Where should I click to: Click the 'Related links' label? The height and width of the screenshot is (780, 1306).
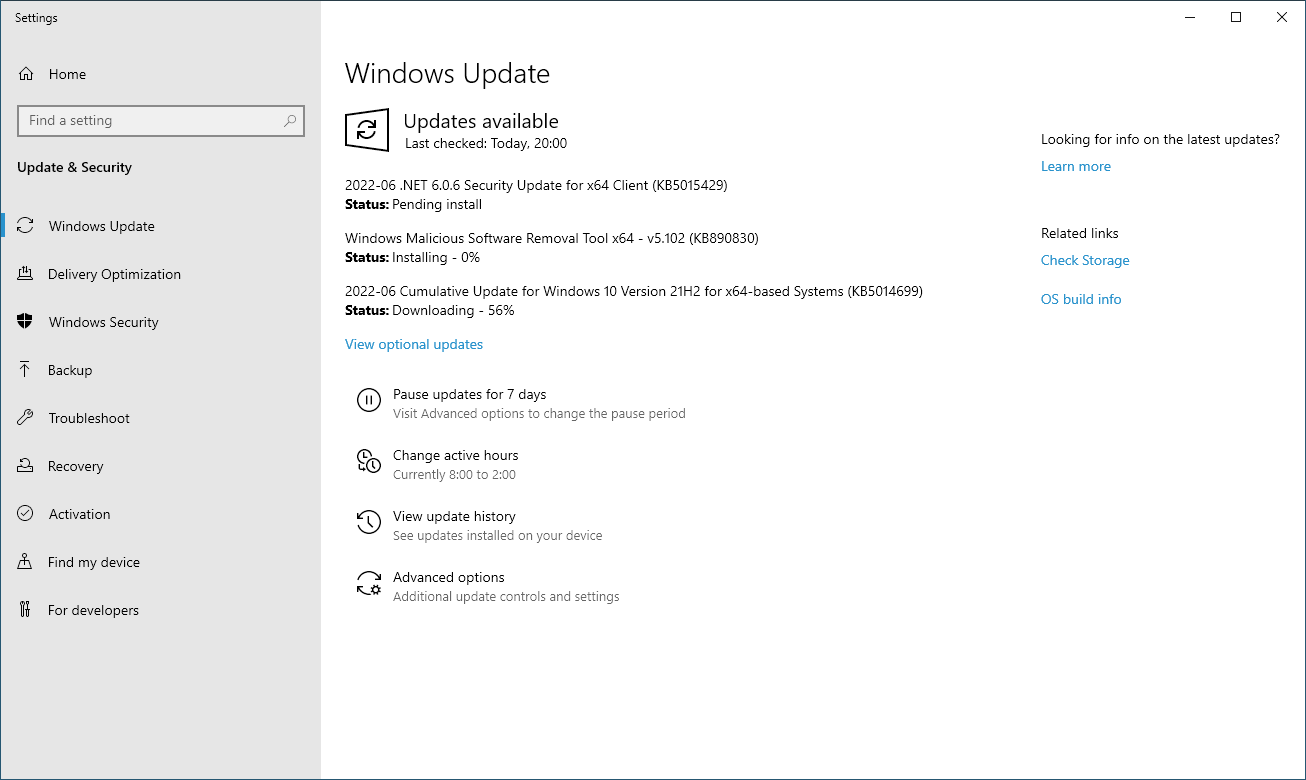tap(1080, 233)
